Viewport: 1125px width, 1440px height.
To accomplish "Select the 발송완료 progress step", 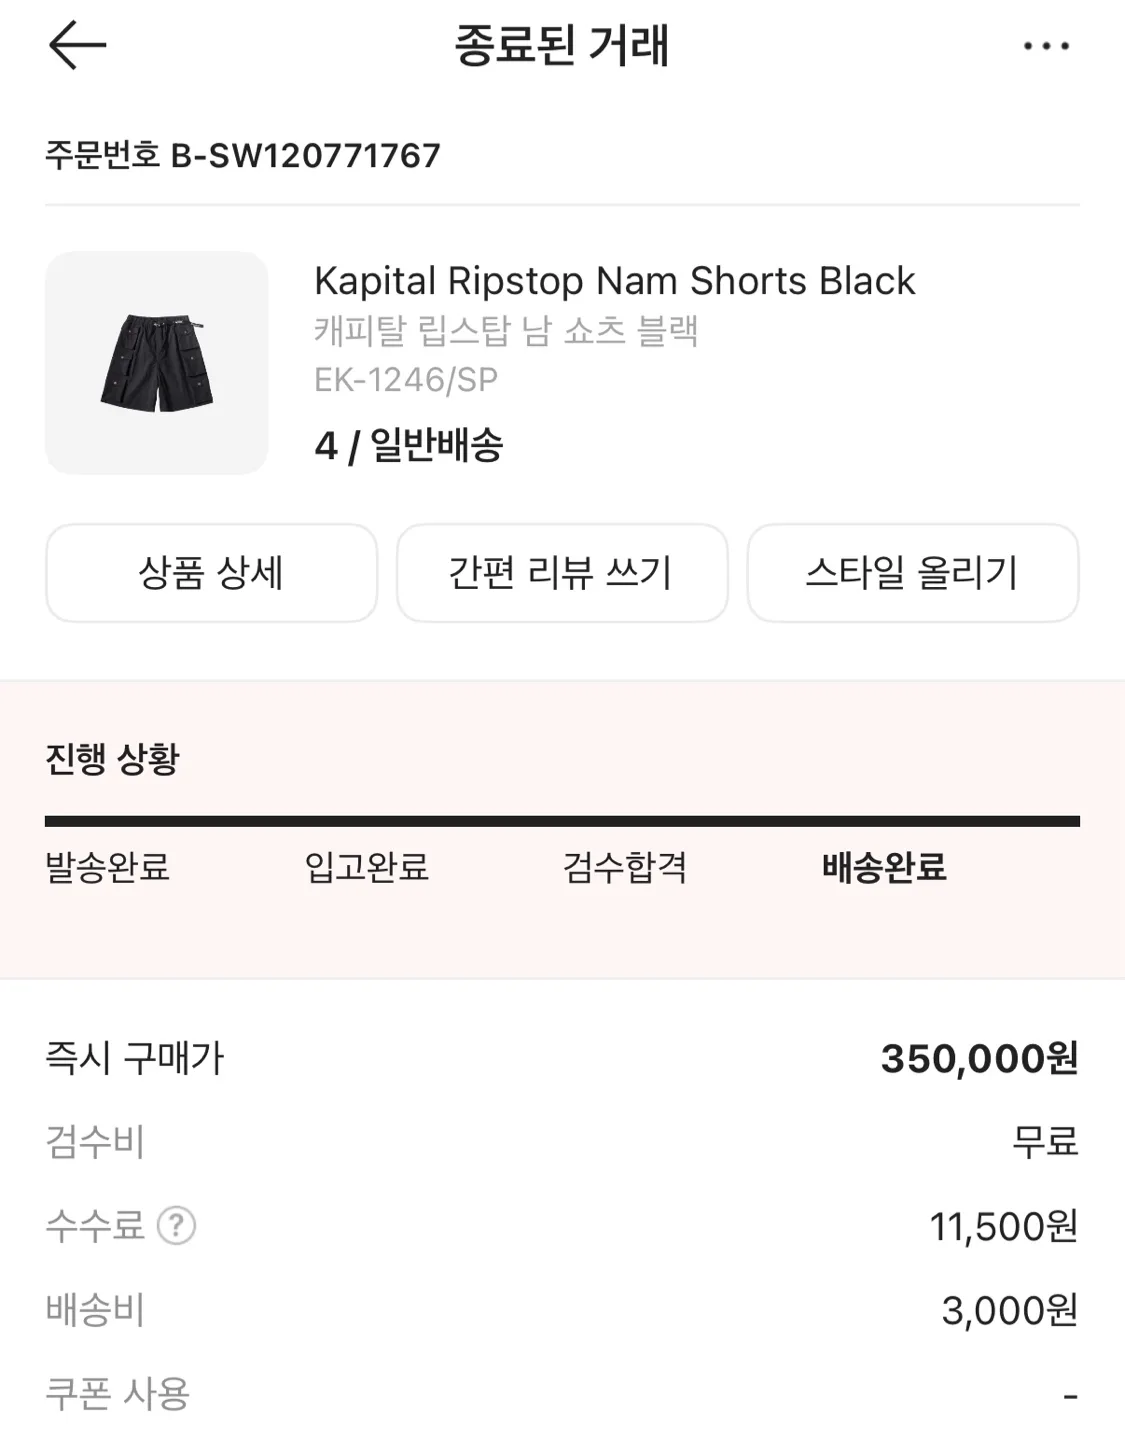I will pos(108,867).
